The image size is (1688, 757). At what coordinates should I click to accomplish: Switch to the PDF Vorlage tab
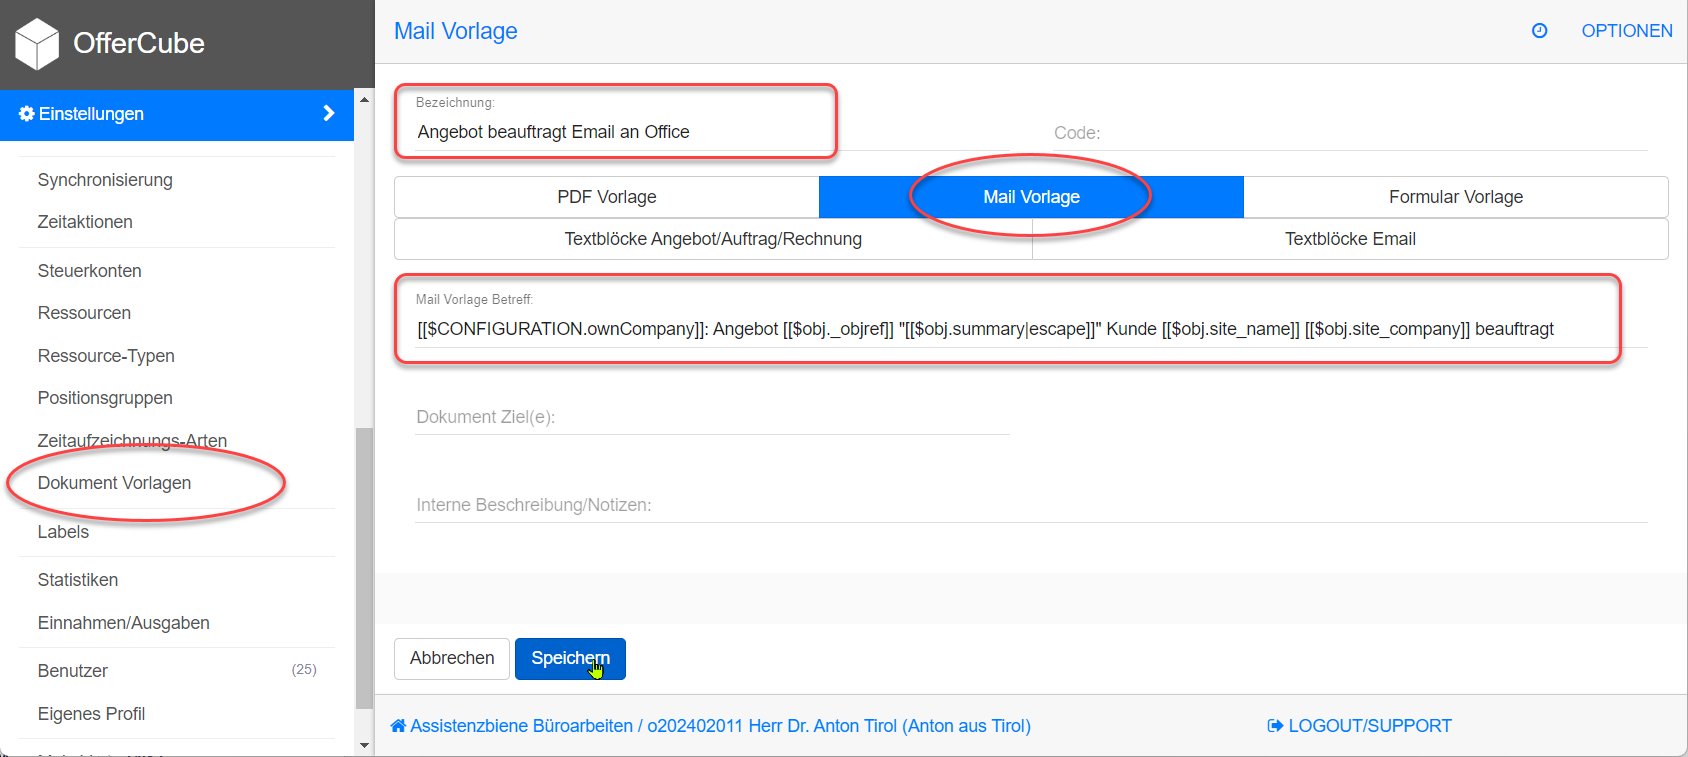click(607, 197)
